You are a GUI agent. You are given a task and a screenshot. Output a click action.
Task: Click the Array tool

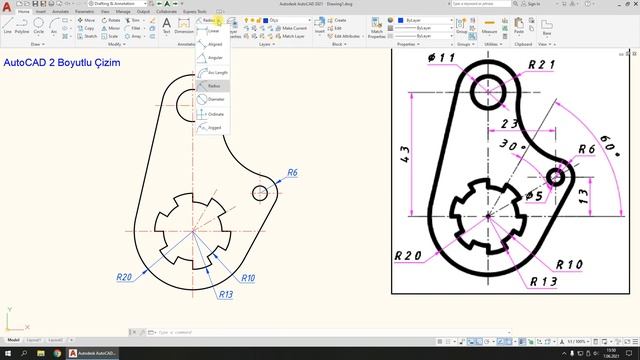coord(133,36)
